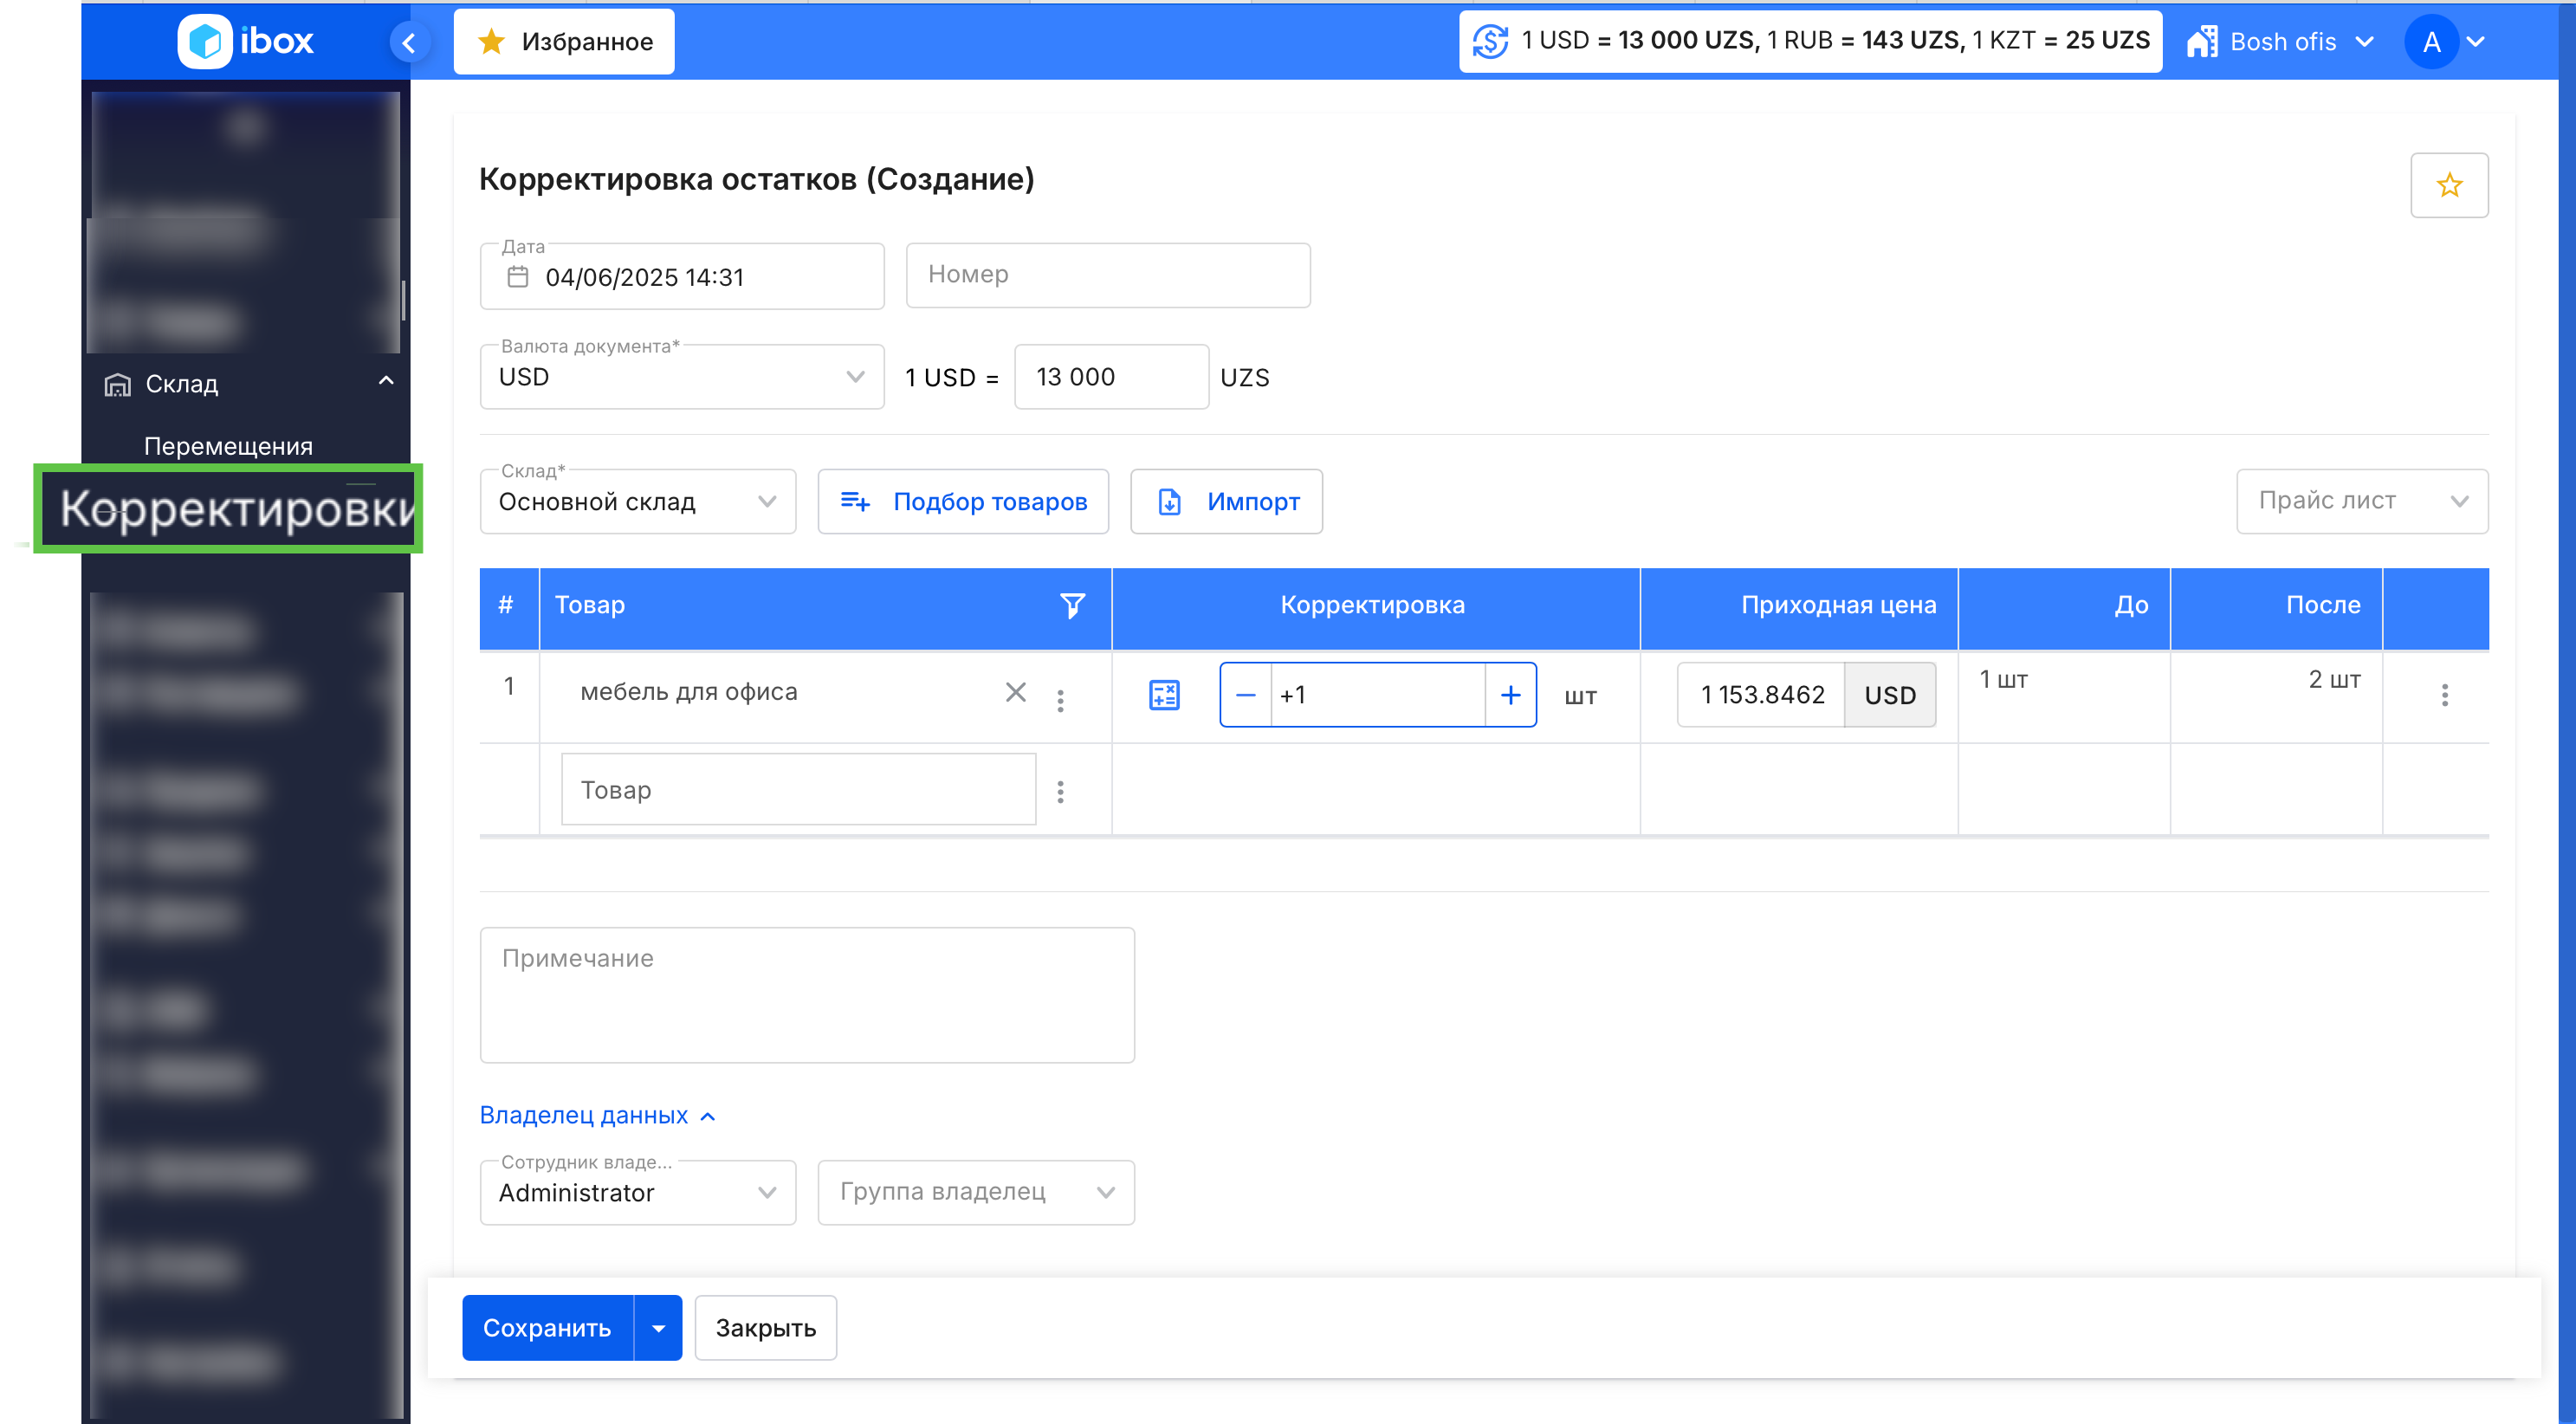Click the Импорт button

(x=1226, y=501)
